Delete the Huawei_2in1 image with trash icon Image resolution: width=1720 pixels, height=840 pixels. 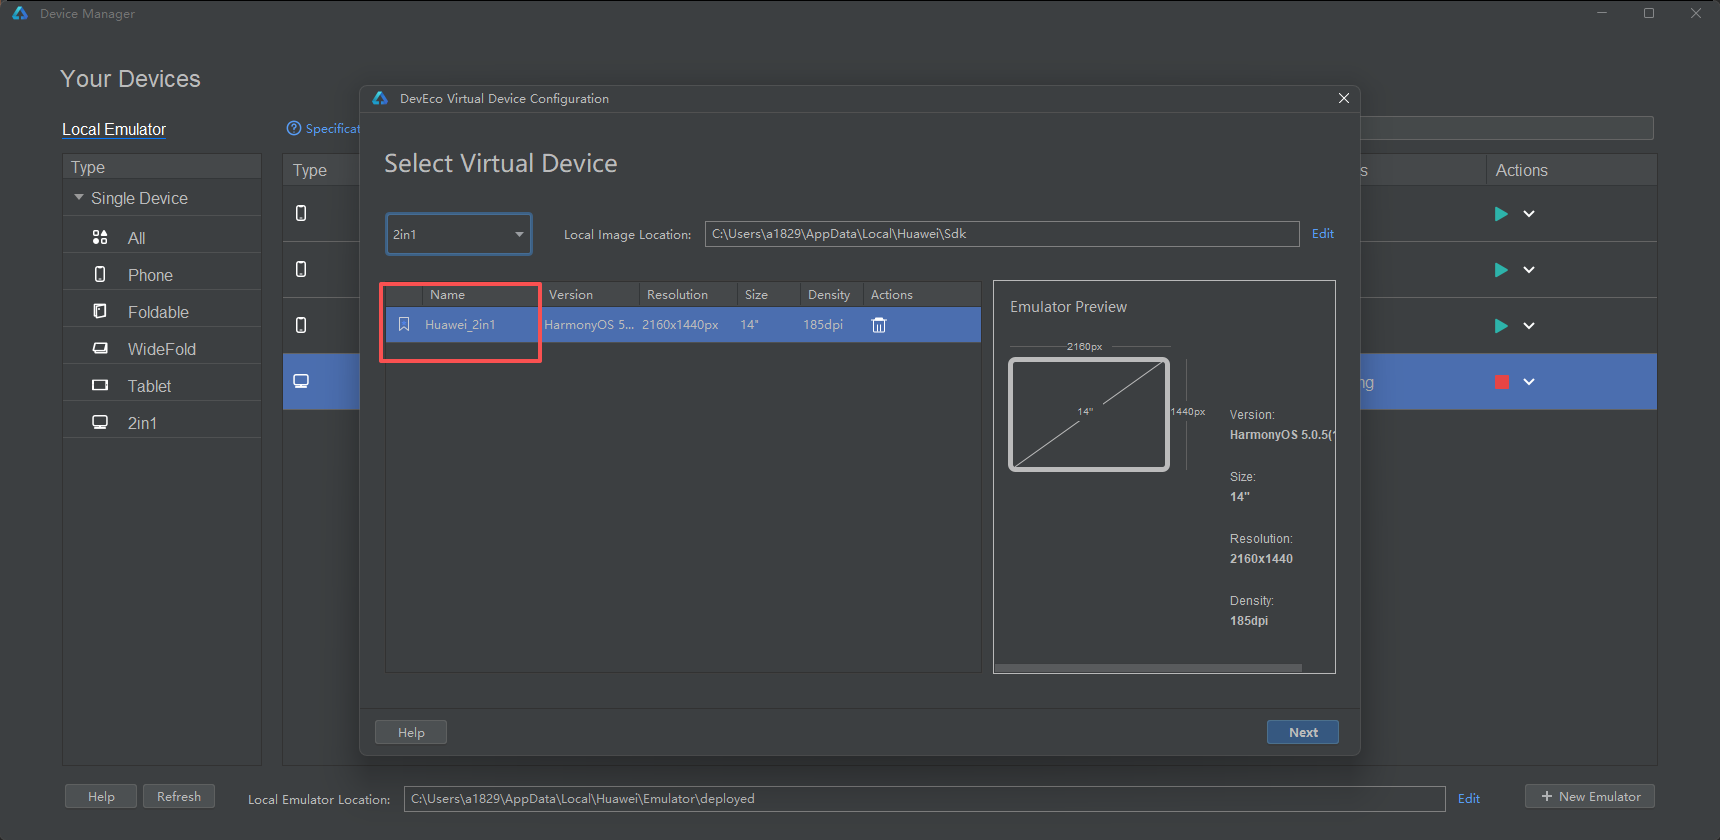pyautogui.click(x=879, y=325)
